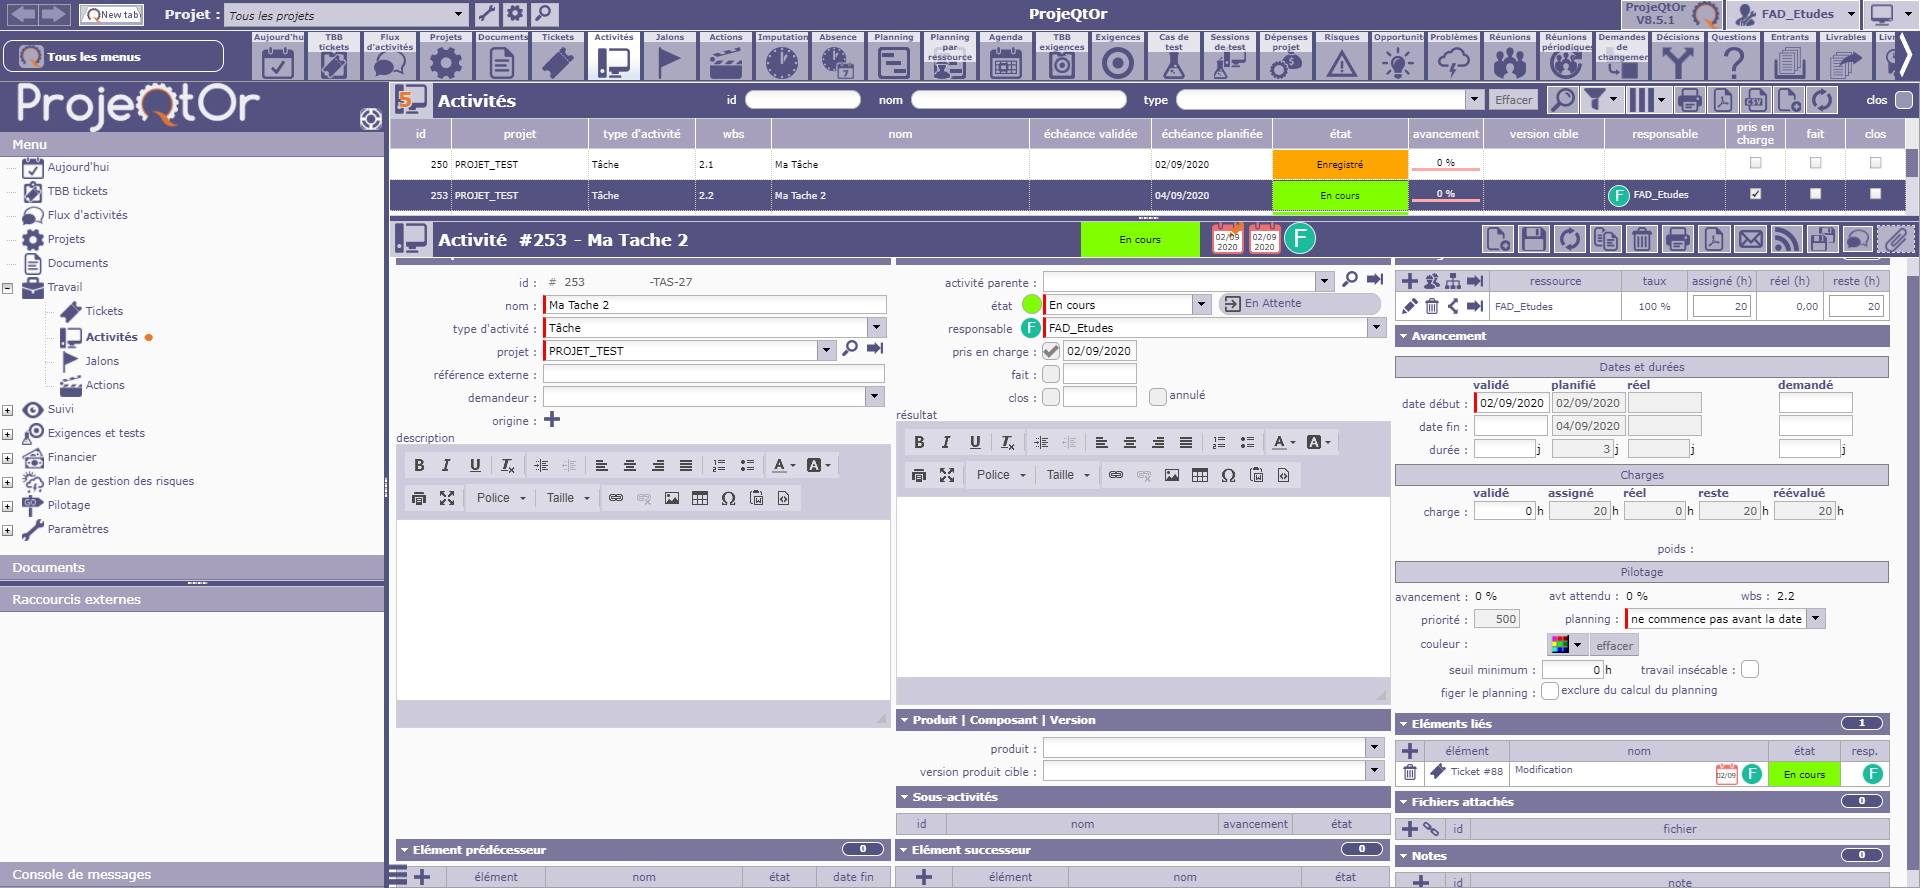The height and width of the screenshot is (888, 1920).
Task: Open the Agenda icon in the top bar
Action: click(x=1005, y=56)
